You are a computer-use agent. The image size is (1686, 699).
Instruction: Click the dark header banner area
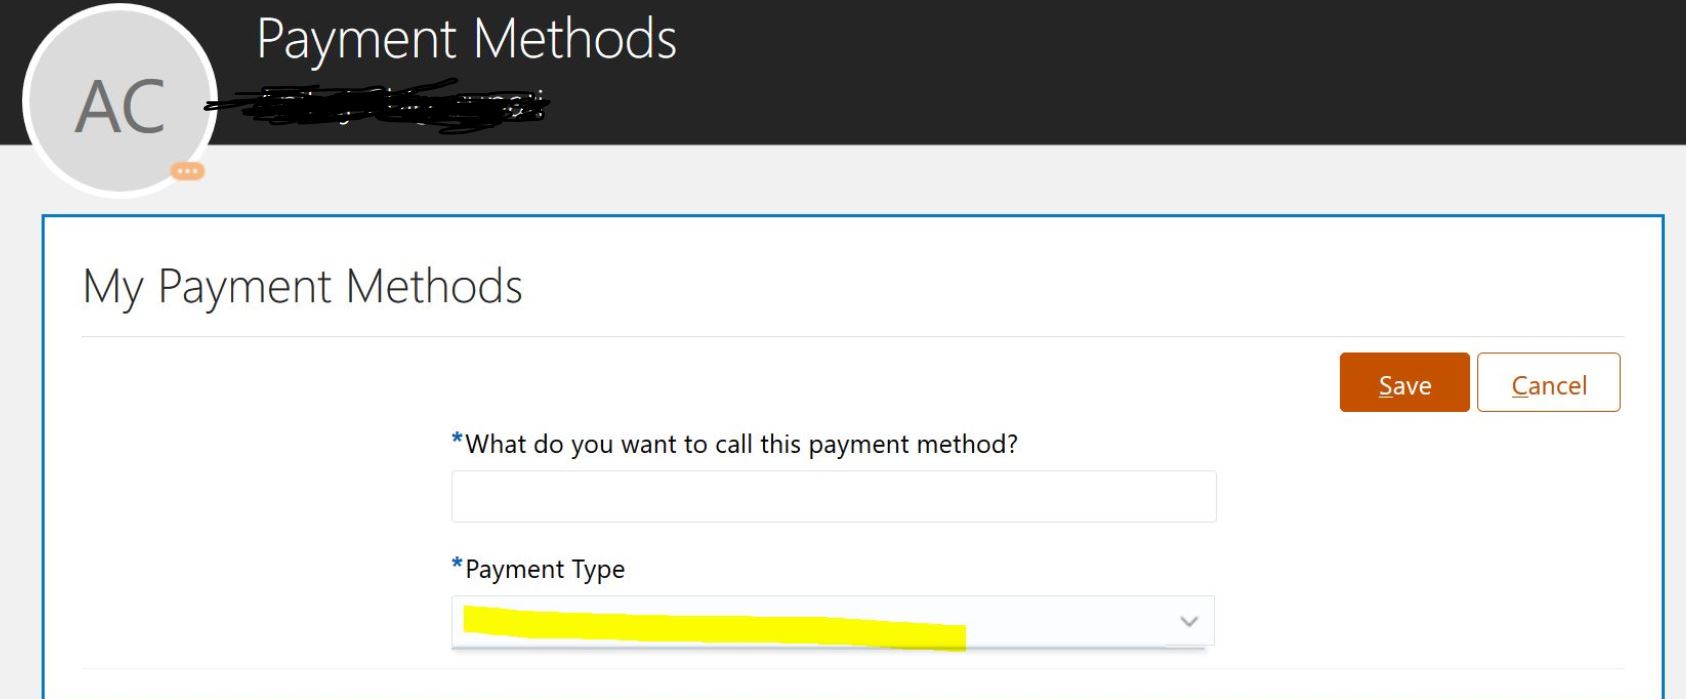(1100, 70)
